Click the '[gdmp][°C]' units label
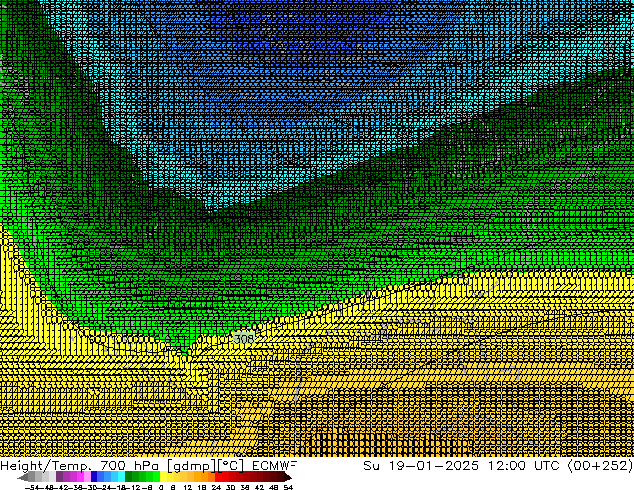 205,466
